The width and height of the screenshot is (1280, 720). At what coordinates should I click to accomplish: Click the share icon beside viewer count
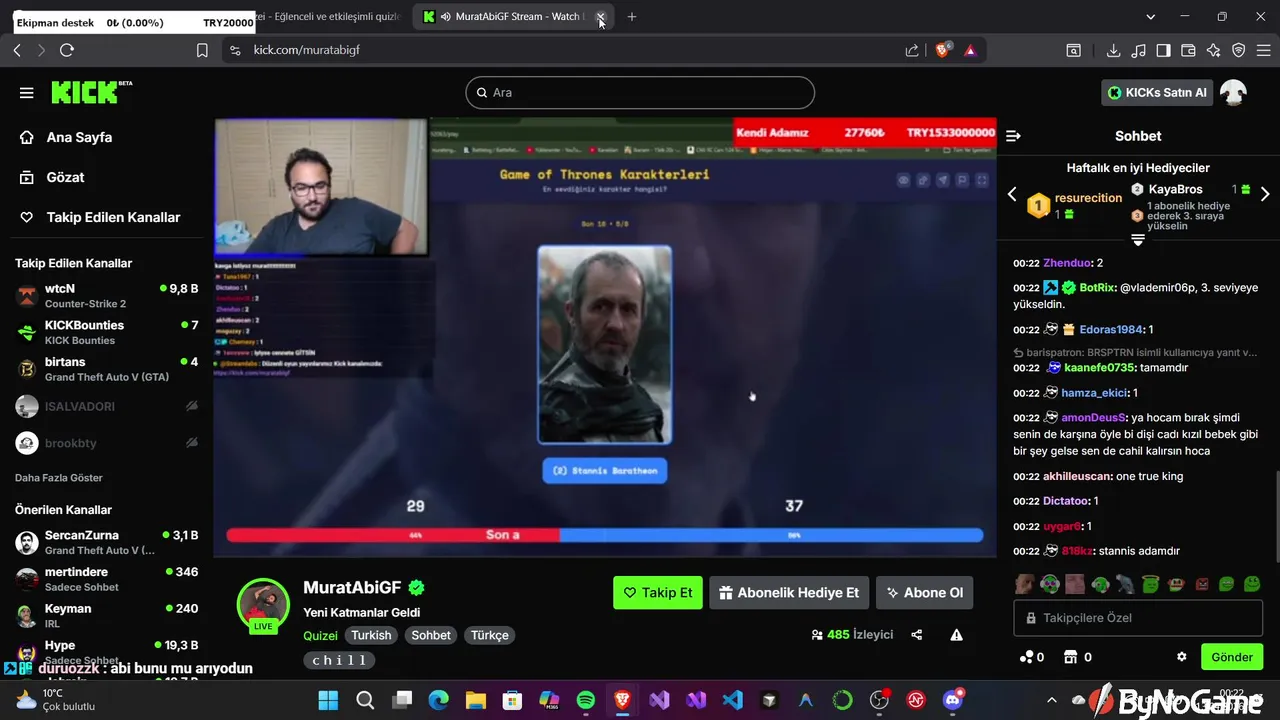tap(916, 635)
